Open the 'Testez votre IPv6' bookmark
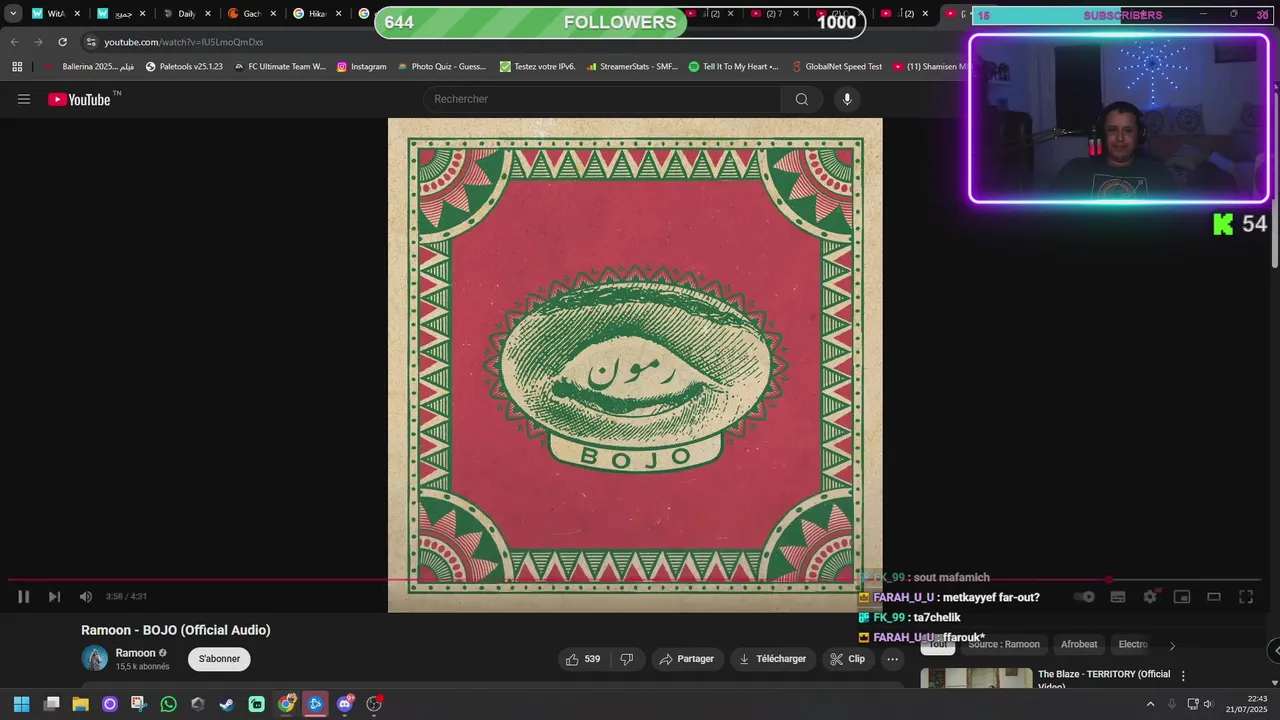1280x720 pixels. (537, 67)
